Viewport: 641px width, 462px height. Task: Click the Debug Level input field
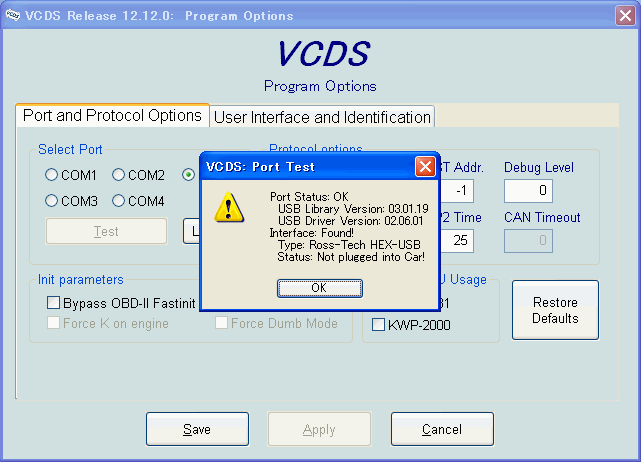point(528,191)
